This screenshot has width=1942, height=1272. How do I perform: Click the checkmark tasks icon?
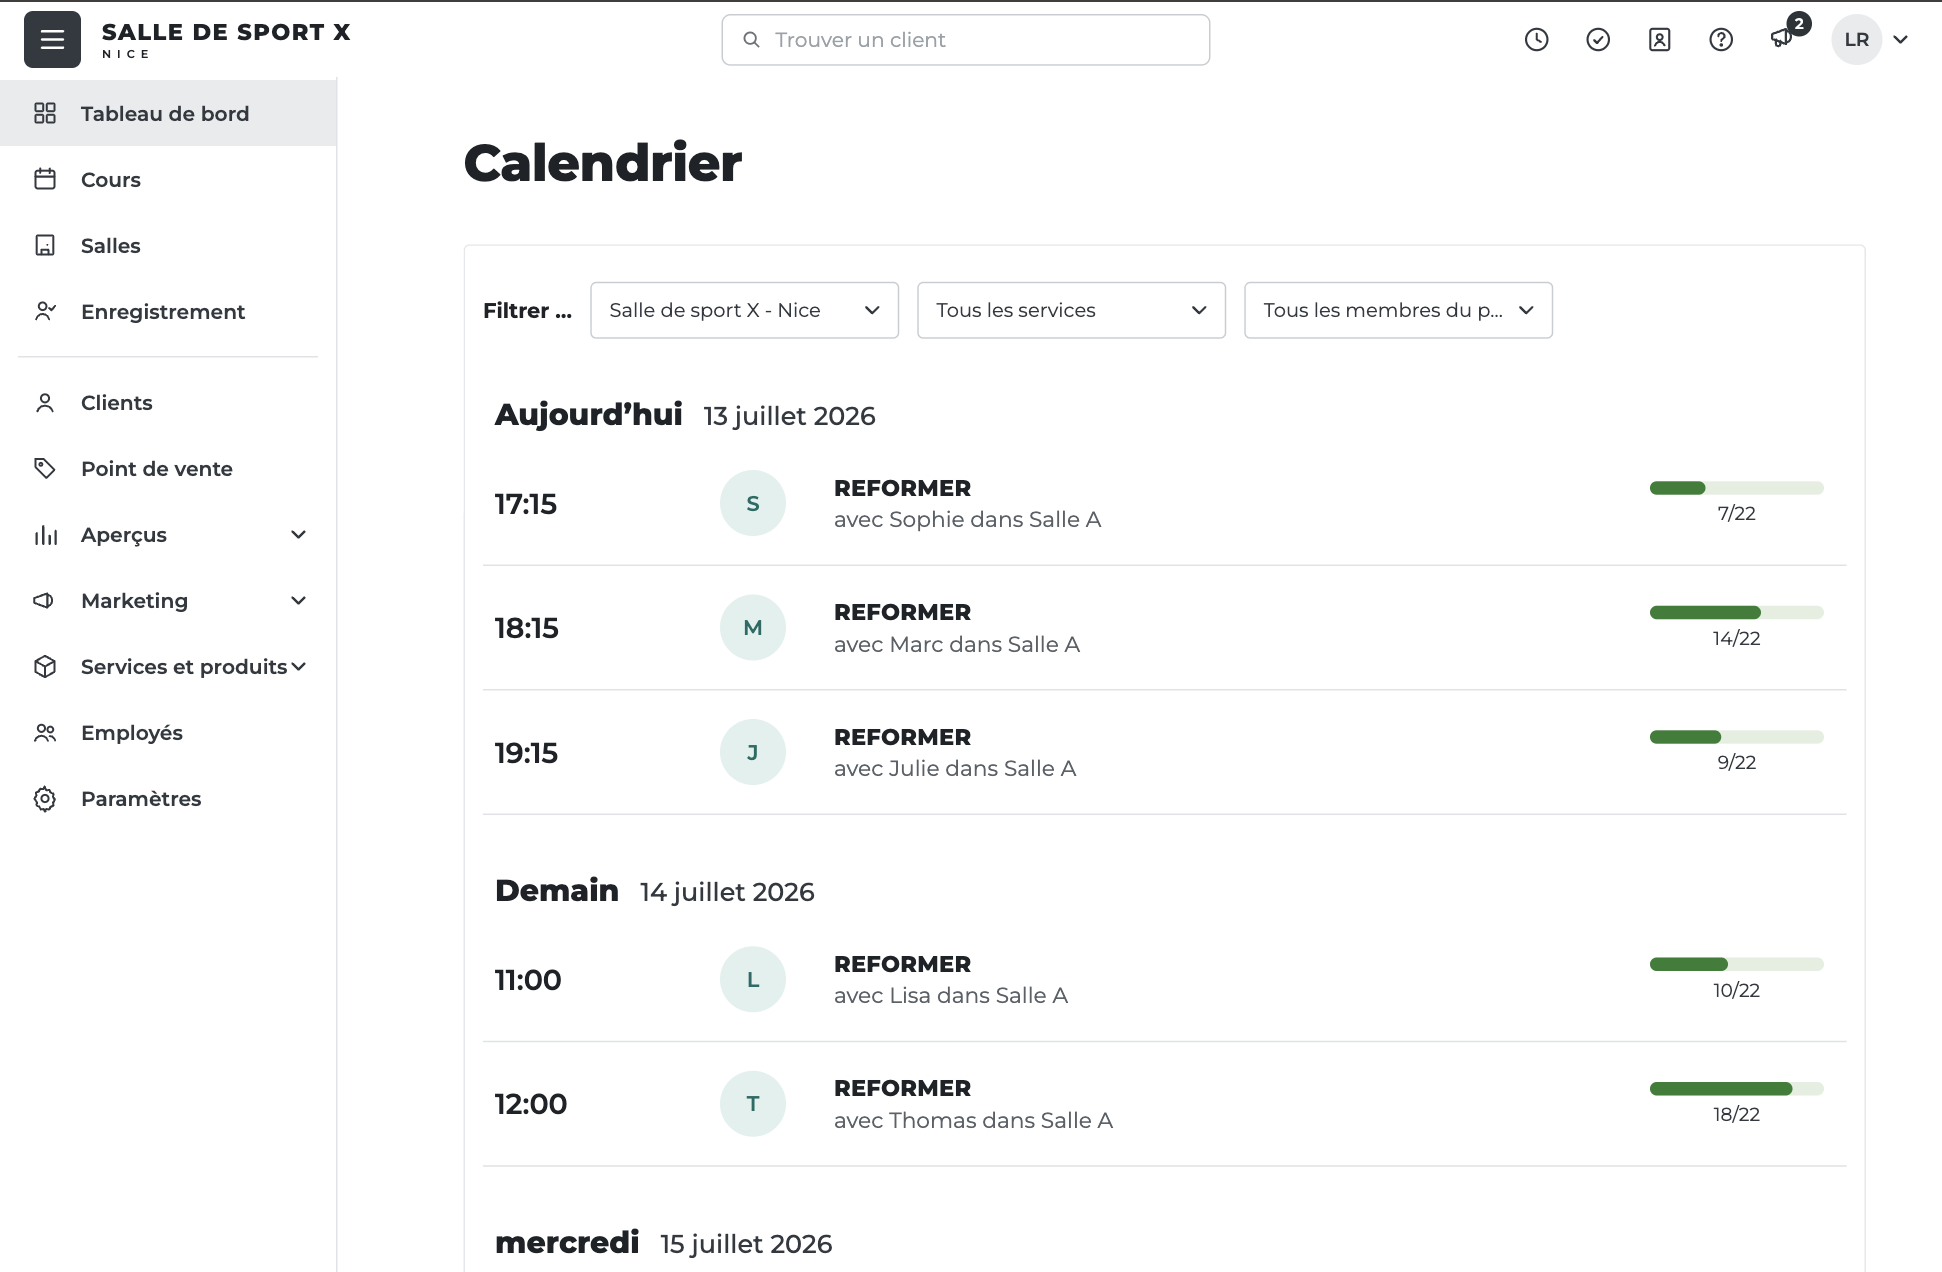pyautogui.click(x=1598, y=40)
